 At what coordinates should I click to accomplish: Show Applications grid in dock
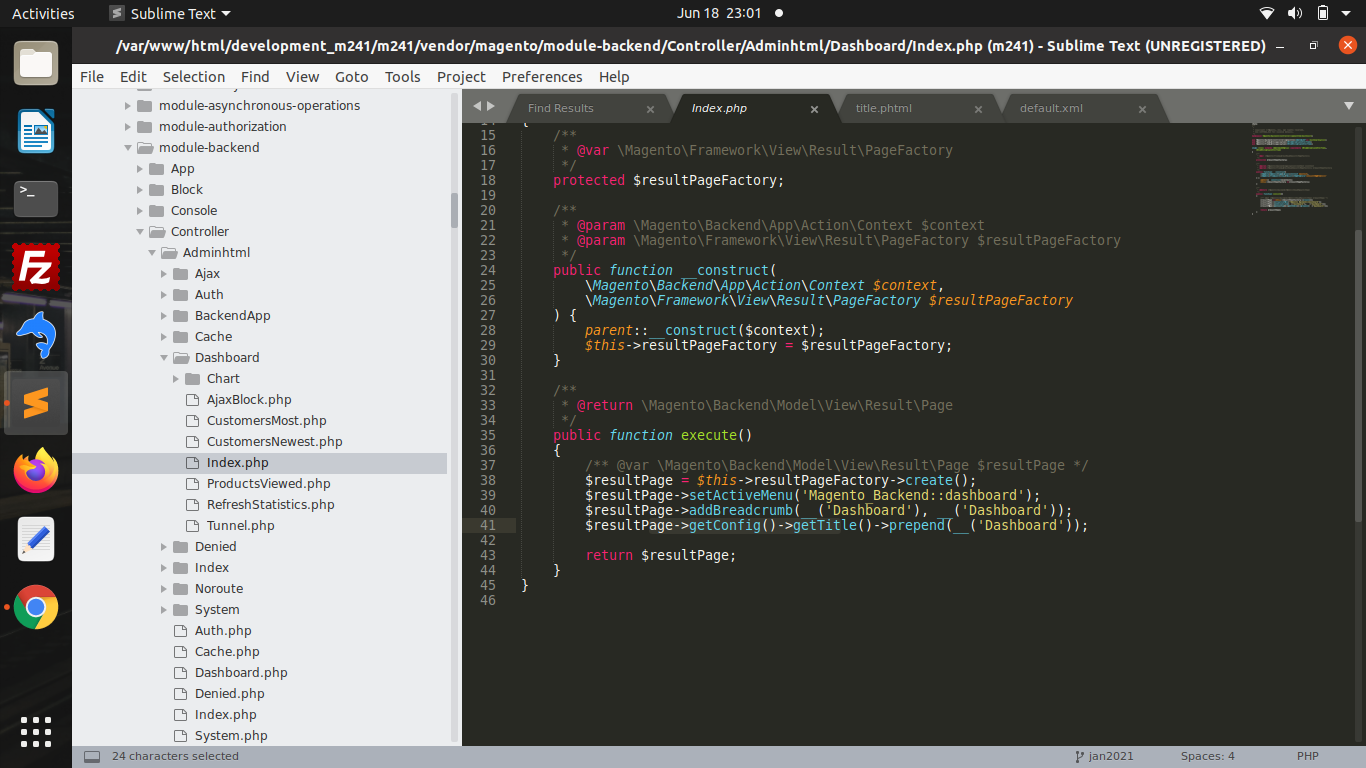36,731
